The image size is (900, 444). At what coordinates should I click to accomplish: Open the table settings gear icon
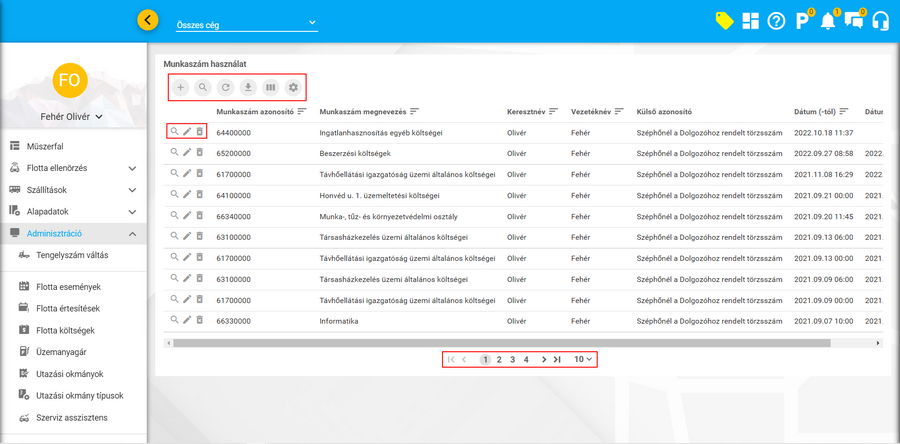coord(293,88)
